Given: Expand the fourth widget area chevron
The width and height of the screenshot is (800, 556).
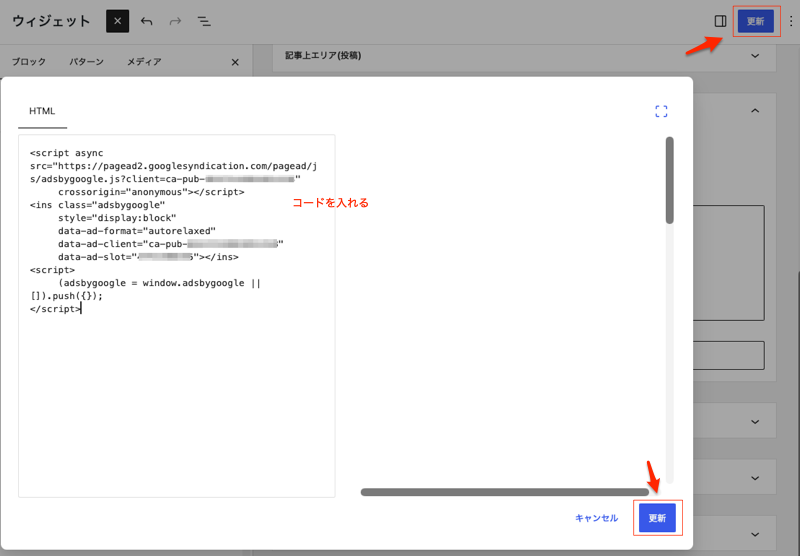Looking at the screenshot, I should tap(755, 478).
